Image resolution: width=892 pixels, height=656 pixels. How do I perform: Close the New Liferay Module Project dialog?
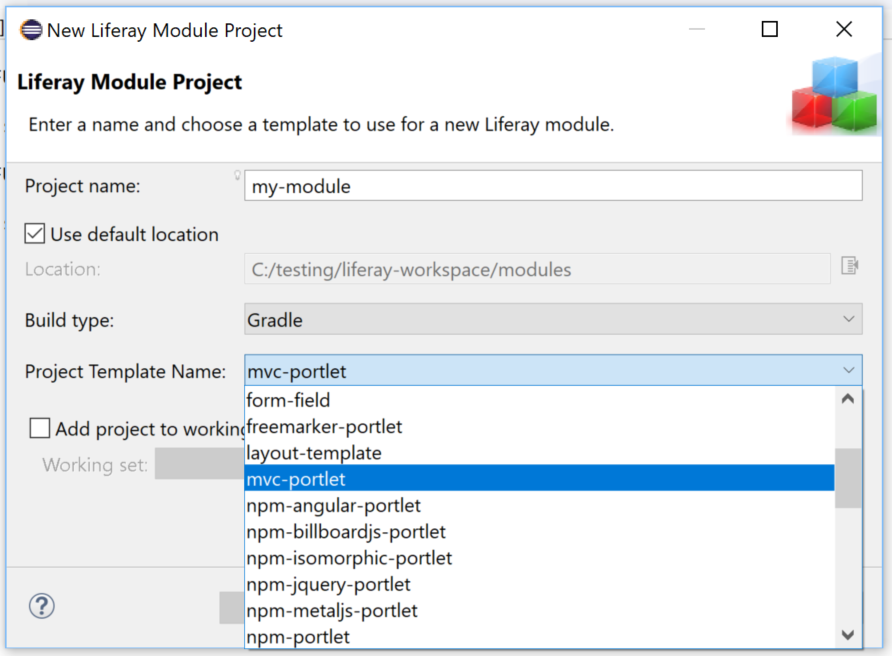[844, 29]
